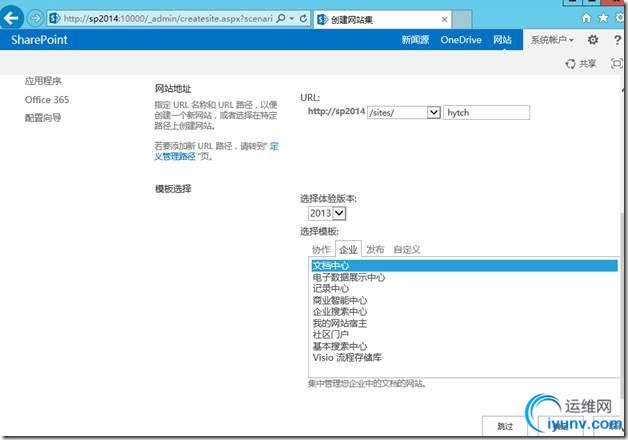Refresh the page with the reload icon

click(303, 18)
